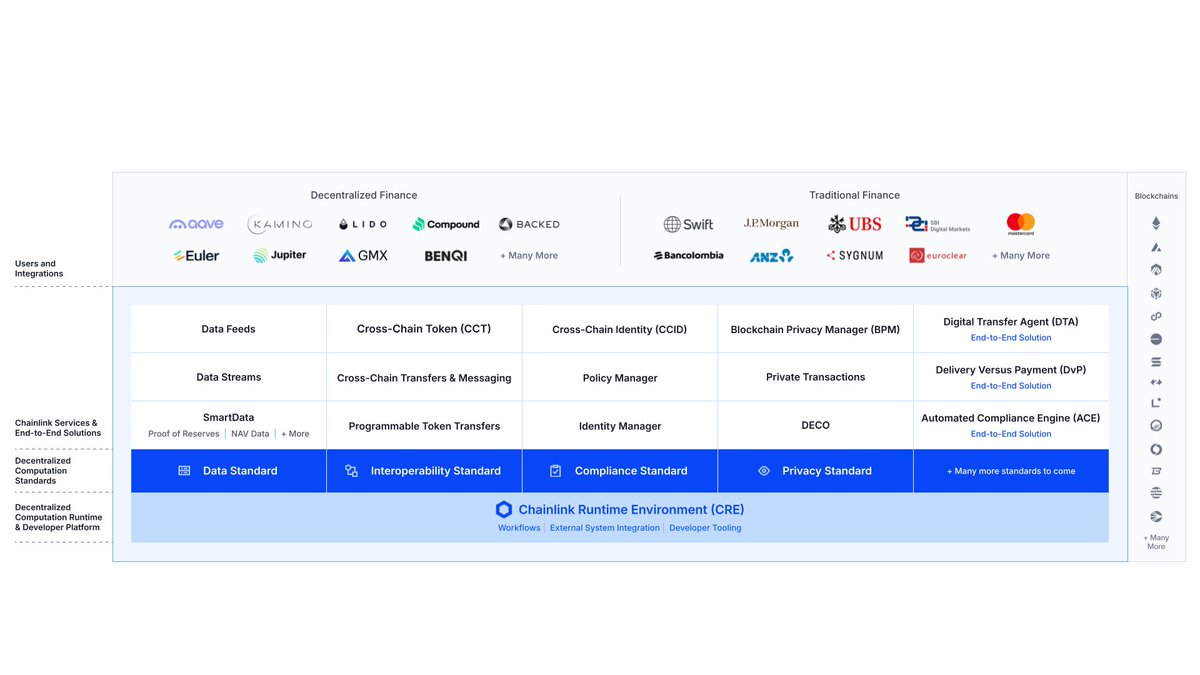Click Automated Compliance Engine (ACE) title
Screen dimensions: 1200x675
pyautogui.click(x=1011, y=418)
